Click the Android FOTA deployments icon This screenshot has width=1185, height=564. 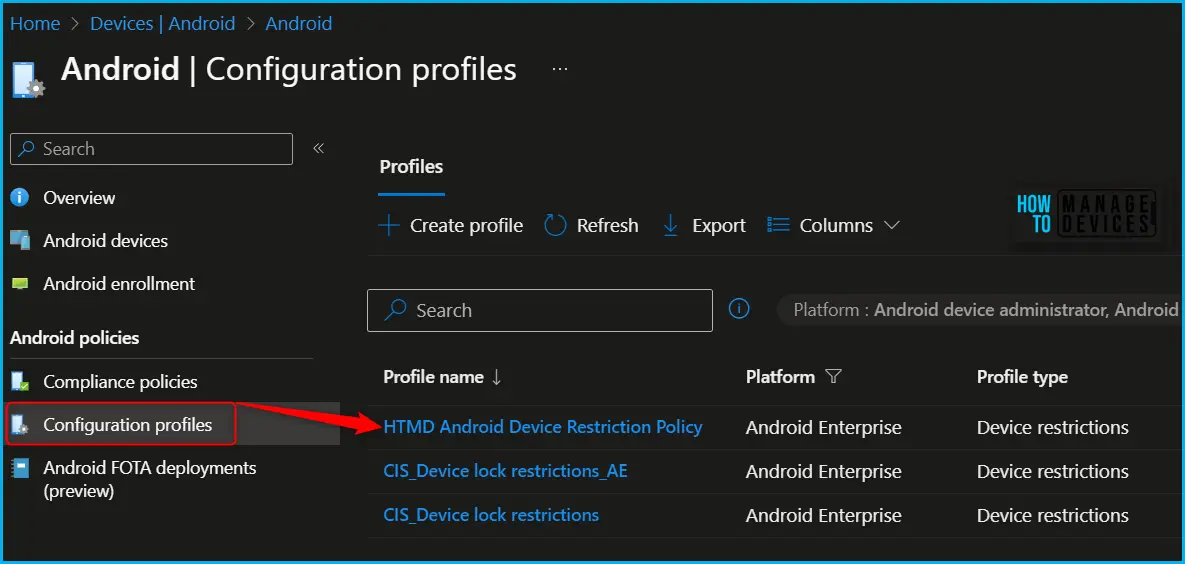tap(20, 468)
